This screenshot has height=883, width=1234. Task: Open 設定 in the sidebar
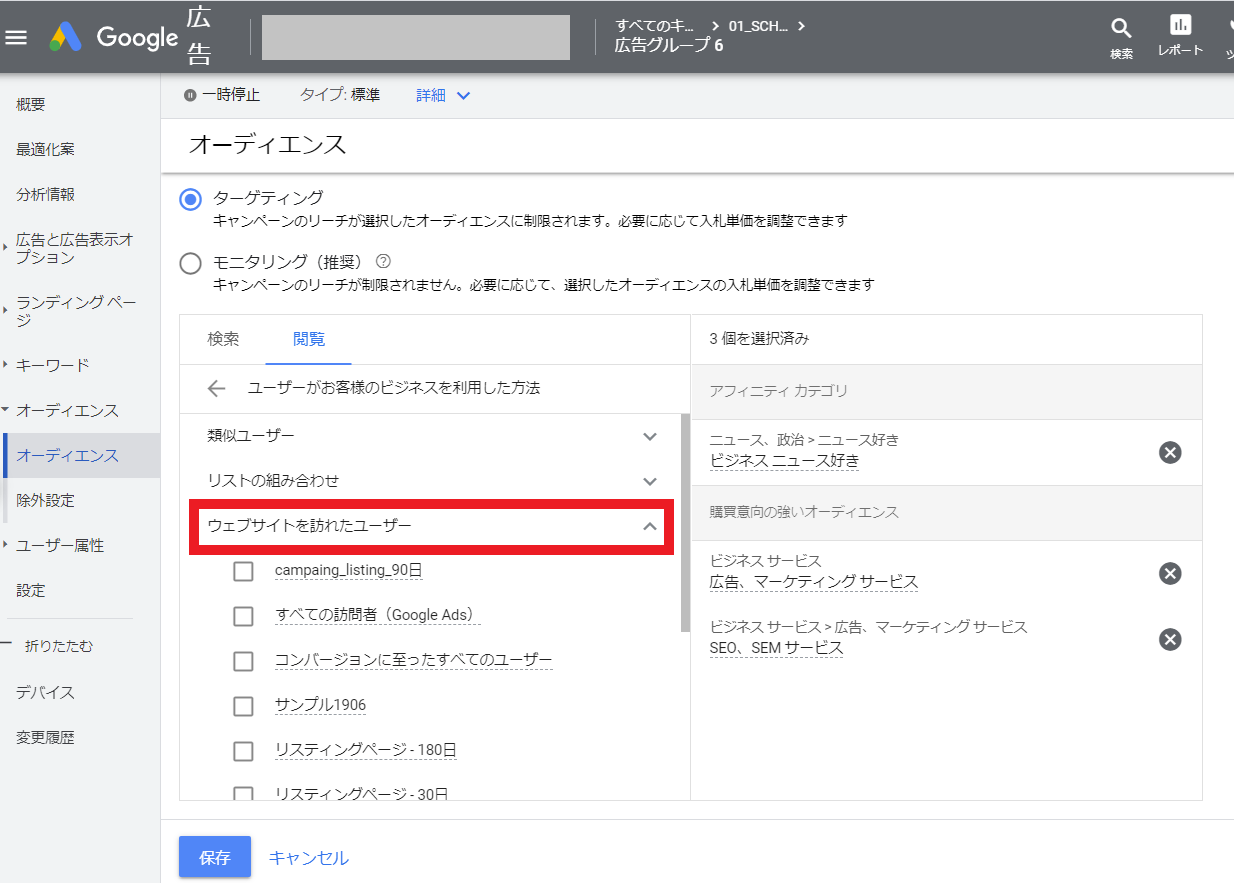click(x=31, y=590)
